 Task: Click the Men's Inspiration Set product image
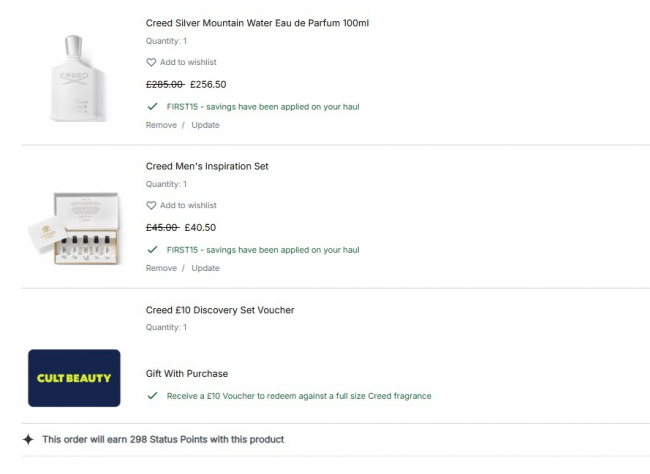(74, 227)
